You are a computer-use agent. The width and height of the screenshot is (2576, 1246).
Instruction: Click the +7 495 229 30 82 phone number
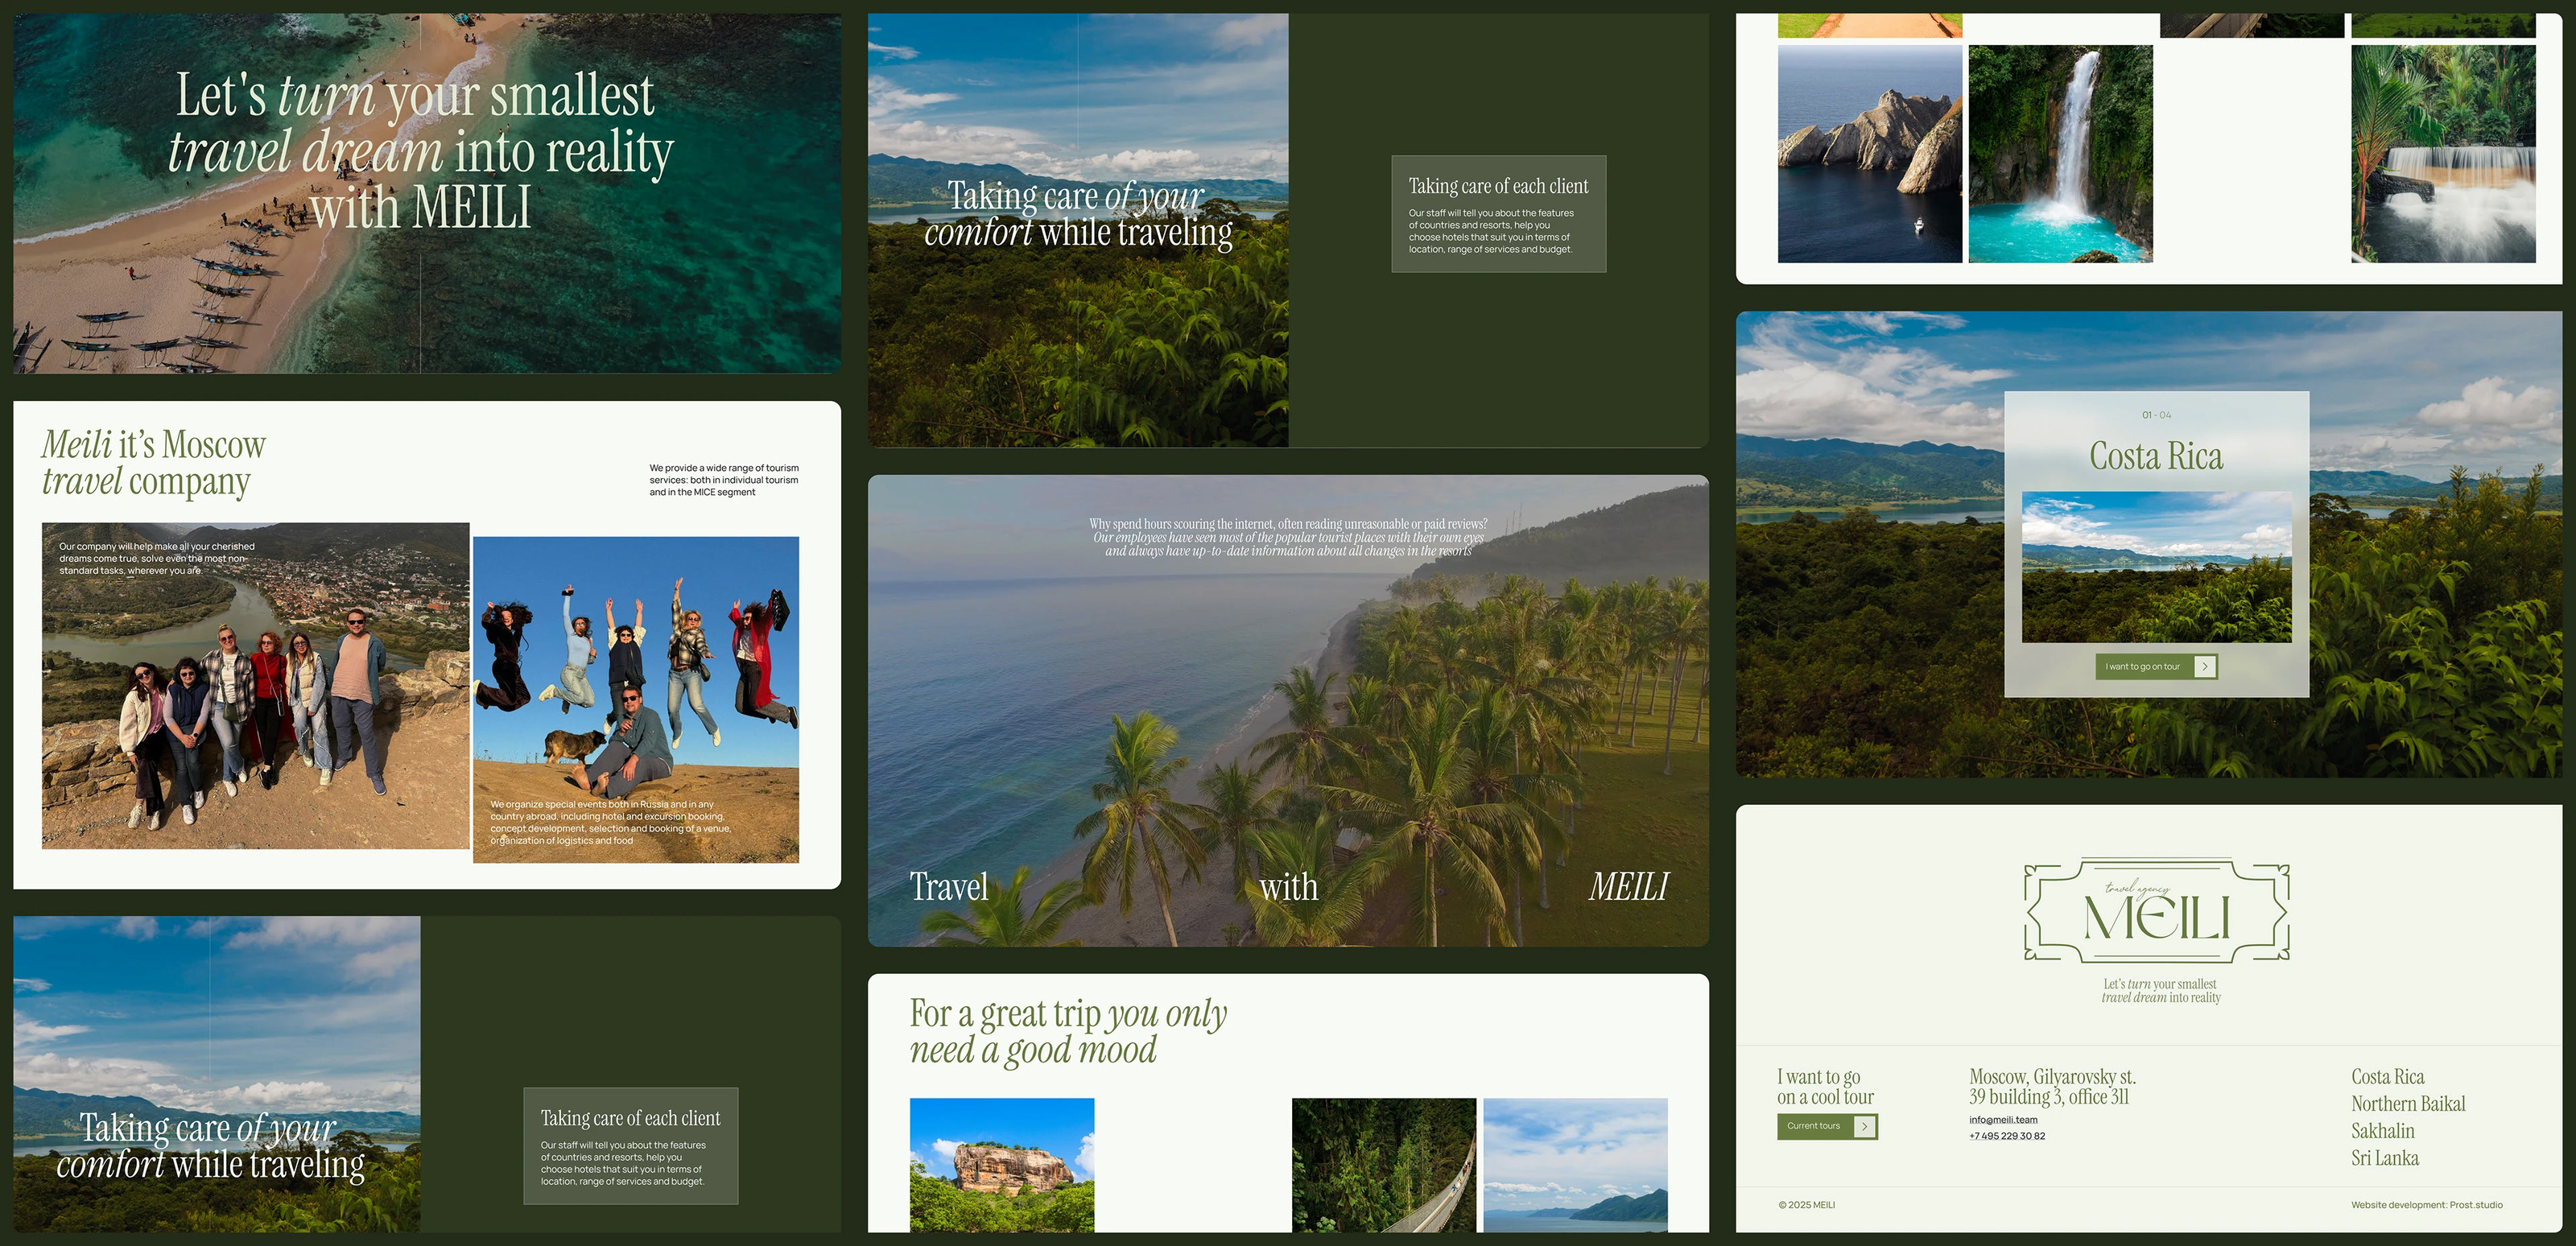coord(2006,1136)
